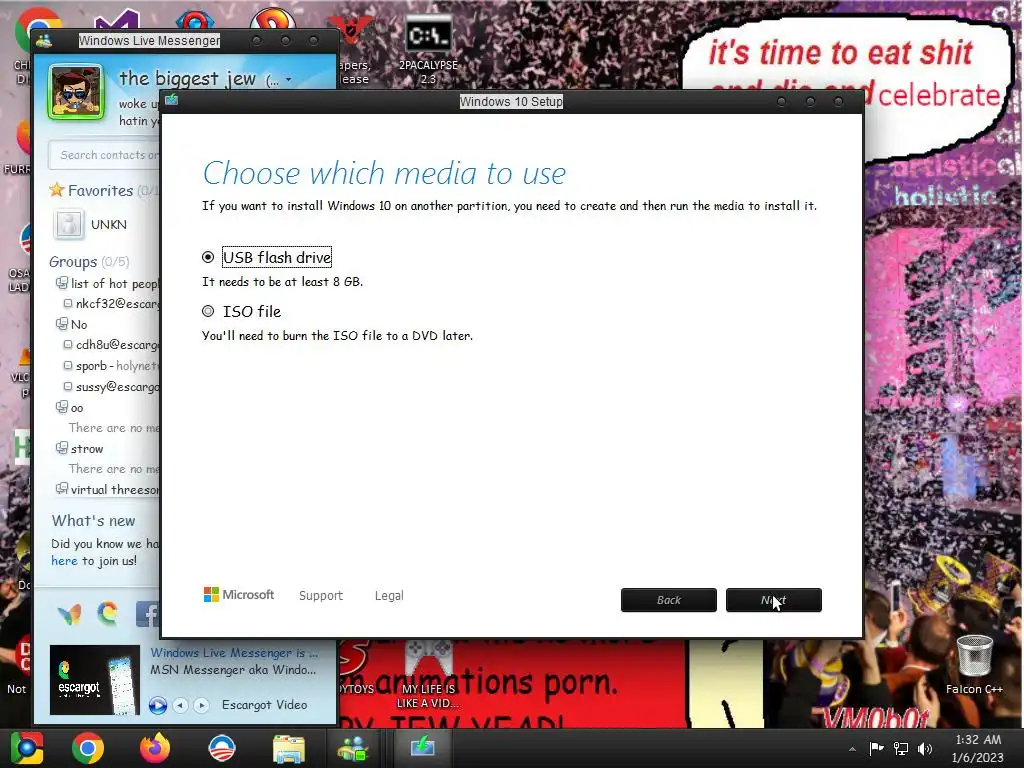Click the Next button in Windows 10 Setup
Image resolution: width=1024 pixels, height=768 pixels.
774,600
